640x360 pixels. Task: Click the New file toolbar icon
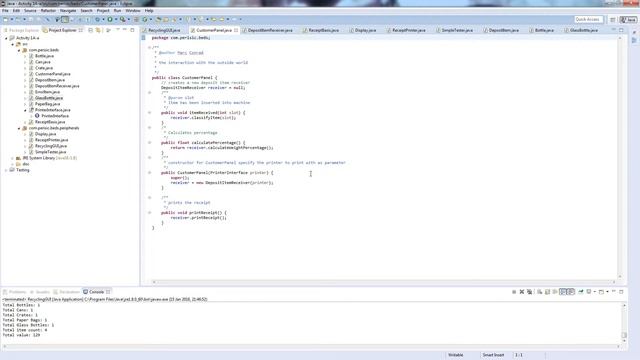pos(6,19)
